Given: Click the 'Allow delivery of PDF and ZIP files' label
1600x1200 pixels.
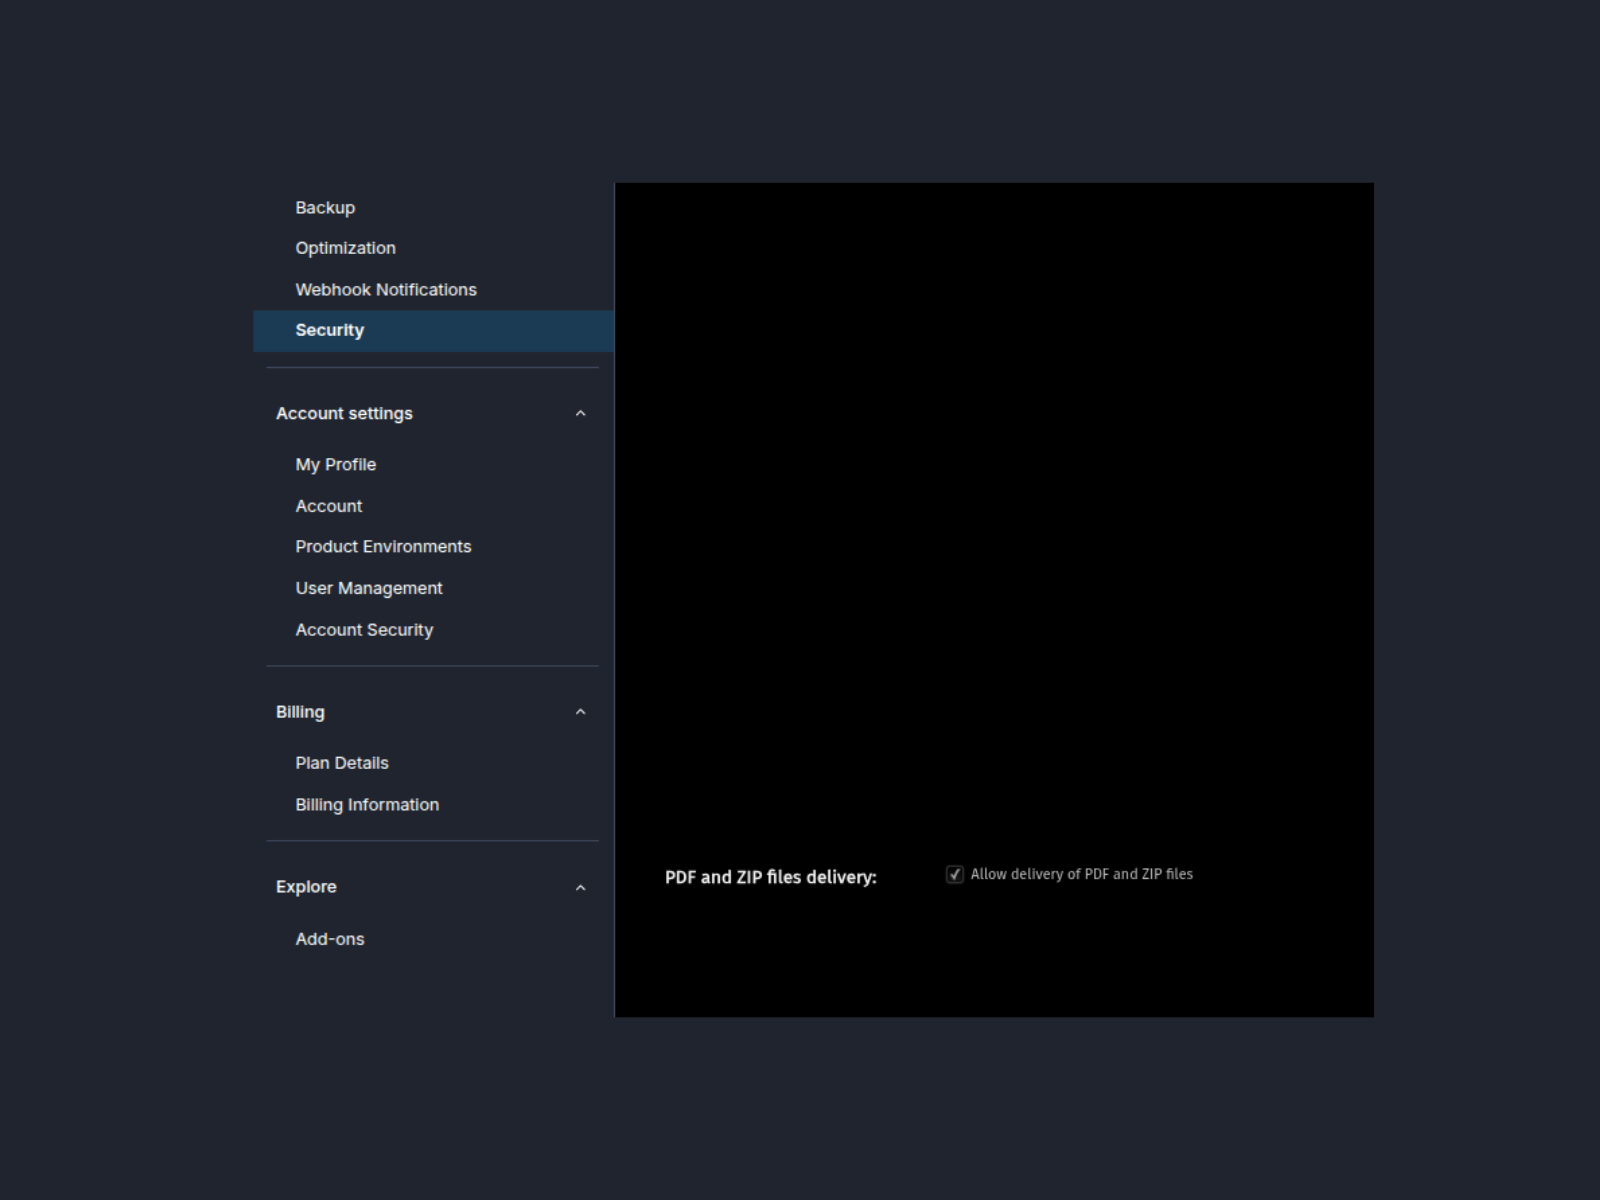Looking at the screenshot, I should point(1081,874).
